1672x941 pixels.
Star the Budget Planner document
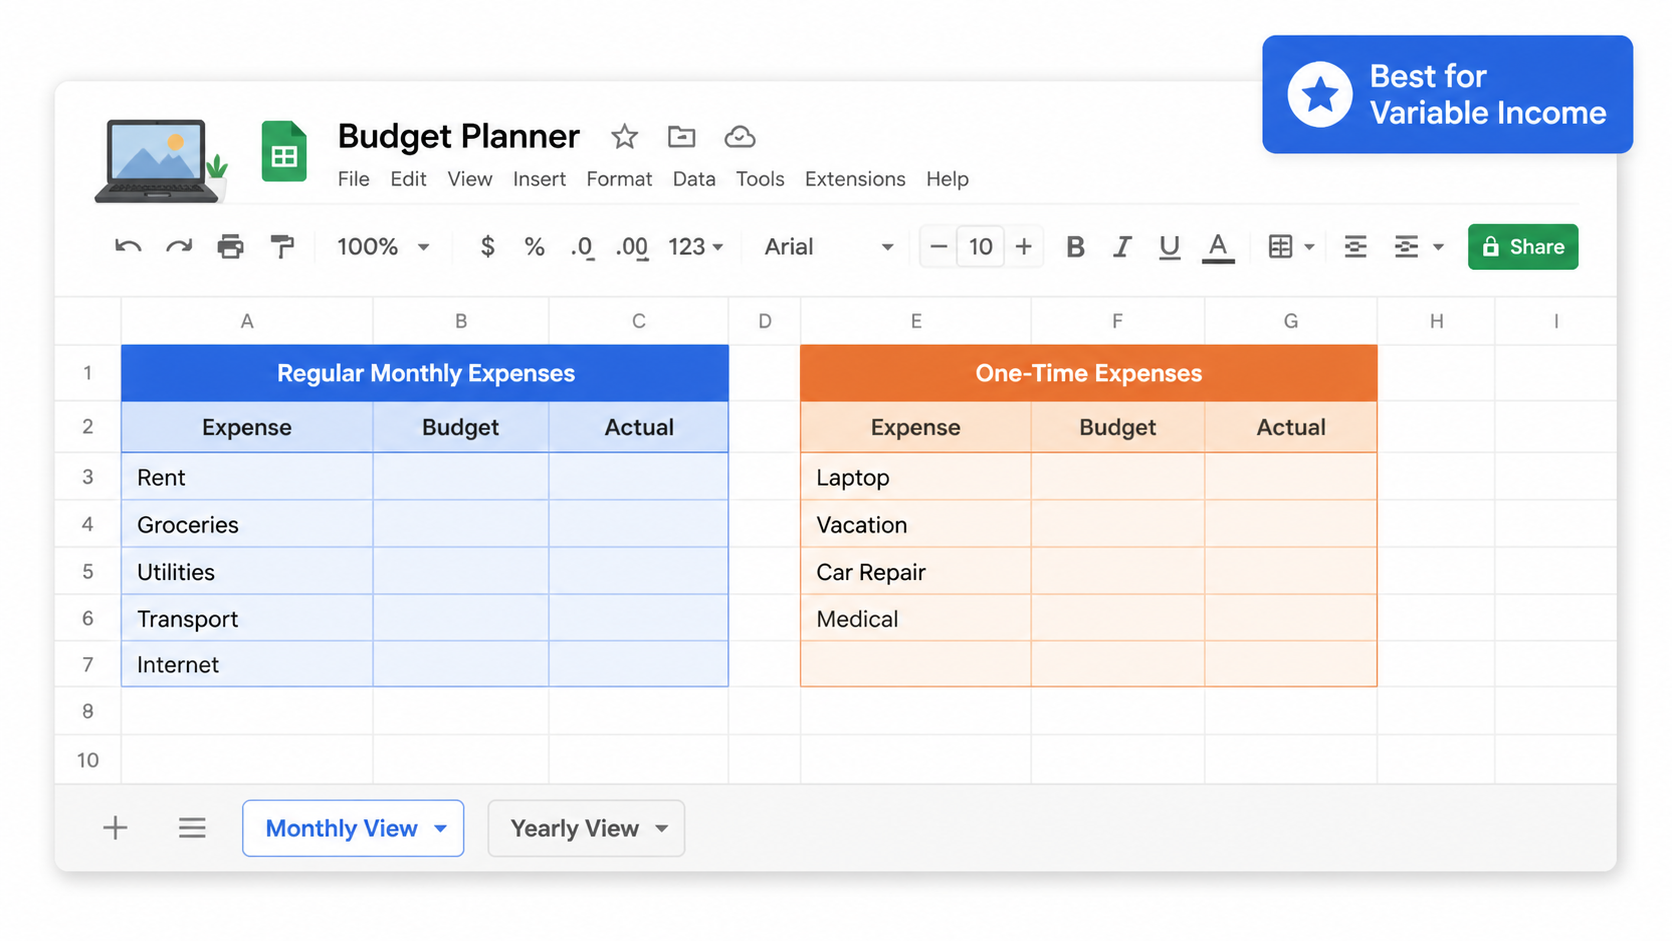(x=625, y=136)
